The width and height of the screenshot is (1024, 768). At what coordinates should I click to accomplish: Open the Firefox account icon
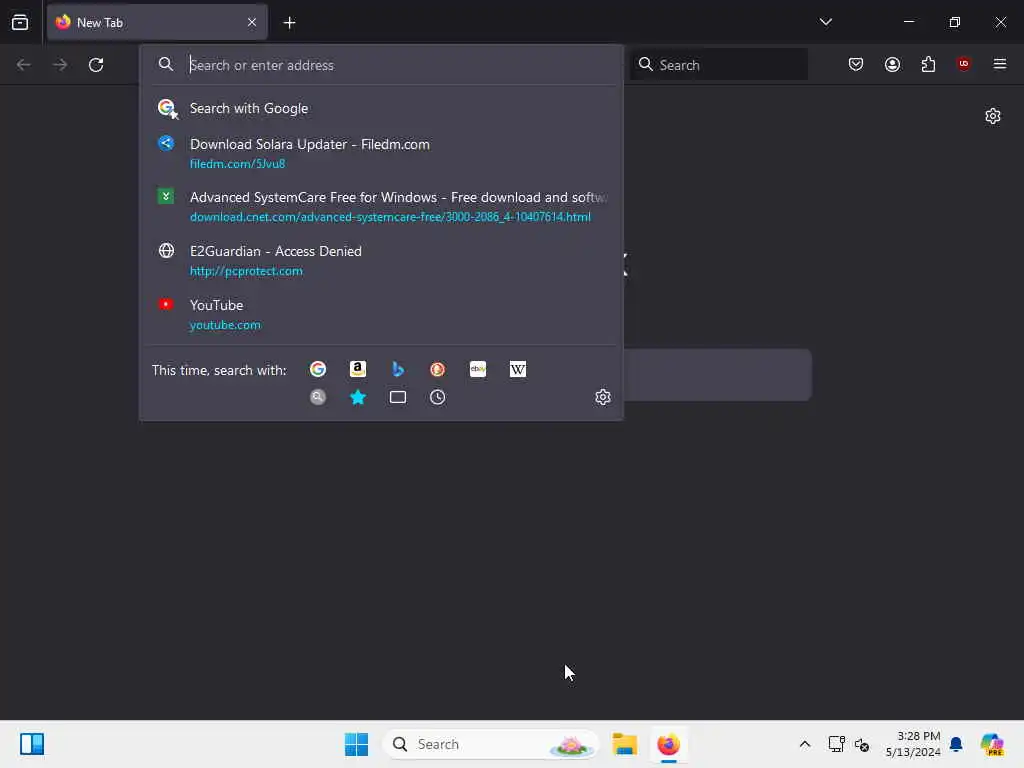pyautogui.click(x=892, y=64)
